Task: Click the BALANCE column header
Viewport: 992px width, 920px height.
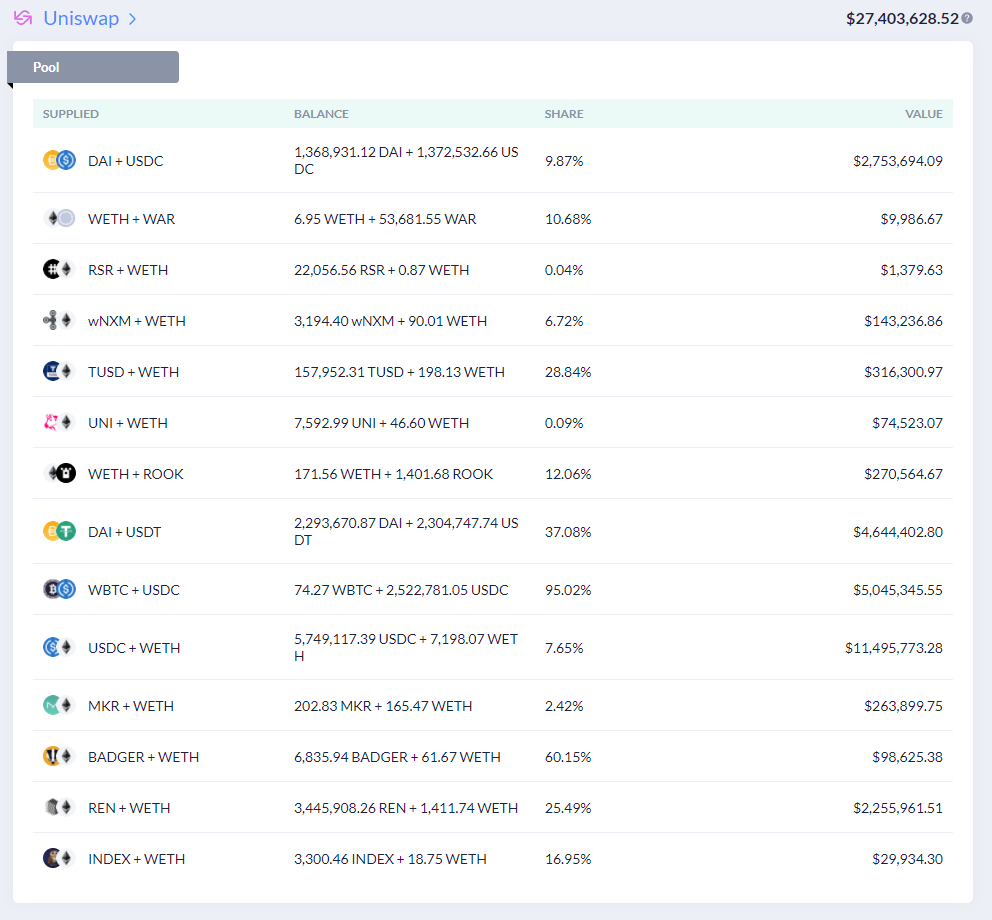Action: click(321, 114)
